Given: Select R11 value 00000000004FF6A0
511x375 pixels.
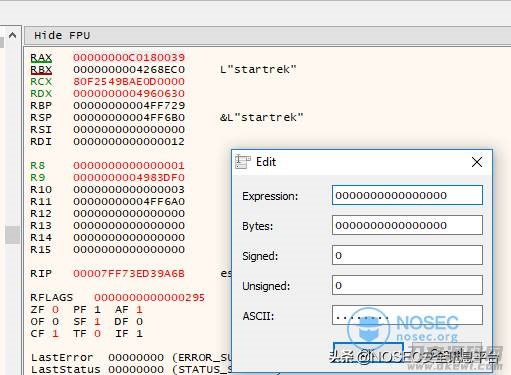Looking at the screenshot, I should pos(129,201).
